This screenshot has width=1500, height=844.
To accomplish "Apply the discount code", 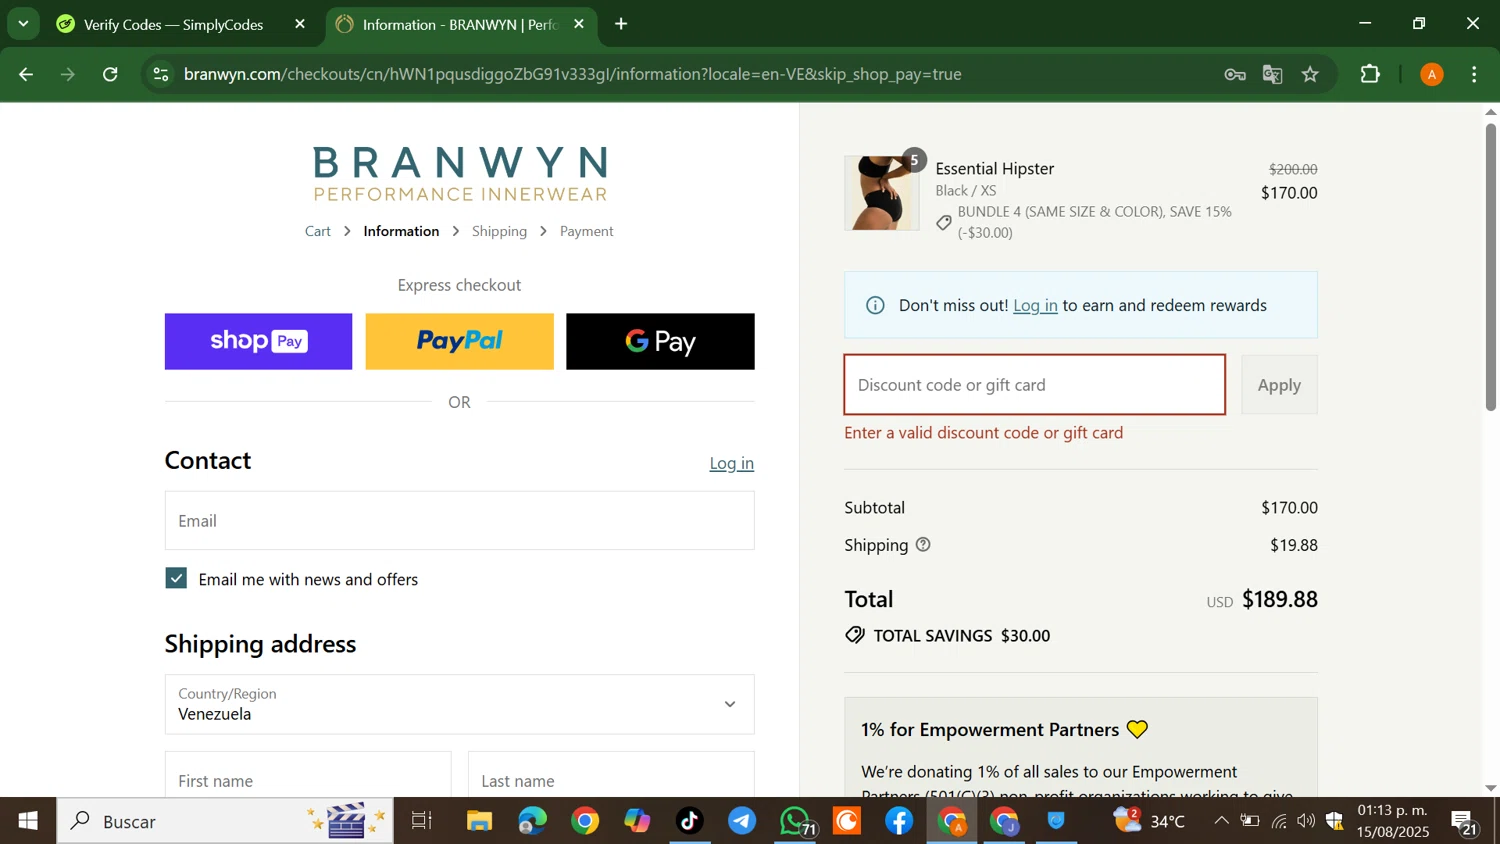I will (1279, 385).
